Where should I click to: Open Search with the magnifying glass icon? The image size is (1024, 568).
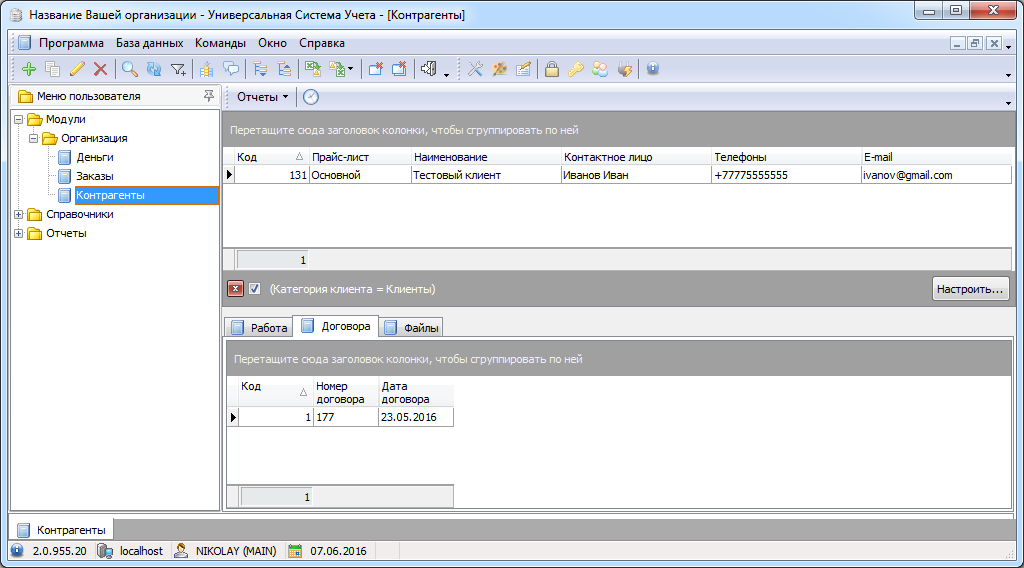[130, 69]
